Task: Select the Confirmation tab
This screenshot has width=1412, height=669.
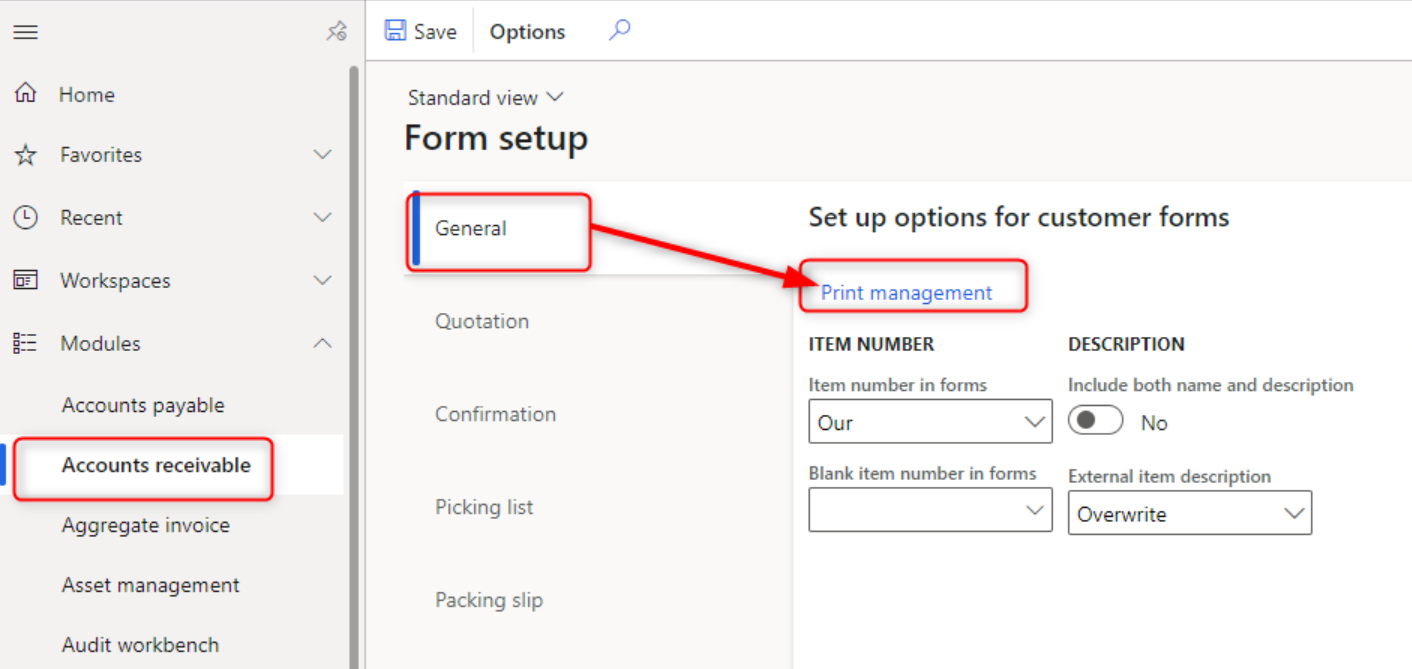Action: click(x=495, y=414)
